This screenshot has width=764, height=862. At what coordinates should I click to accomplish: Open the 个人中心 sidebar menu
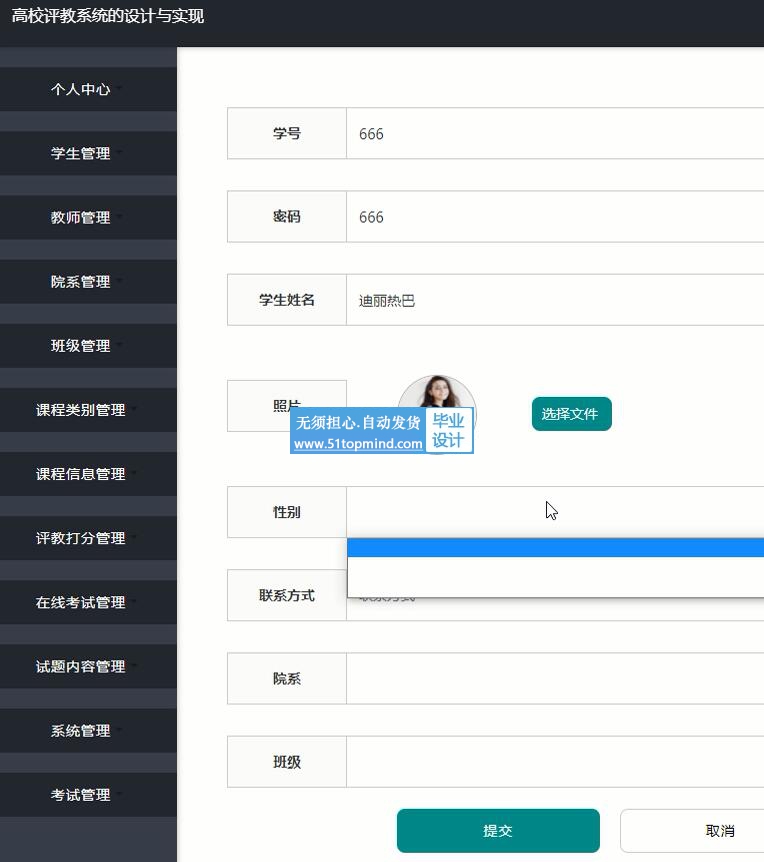[88, 89]
